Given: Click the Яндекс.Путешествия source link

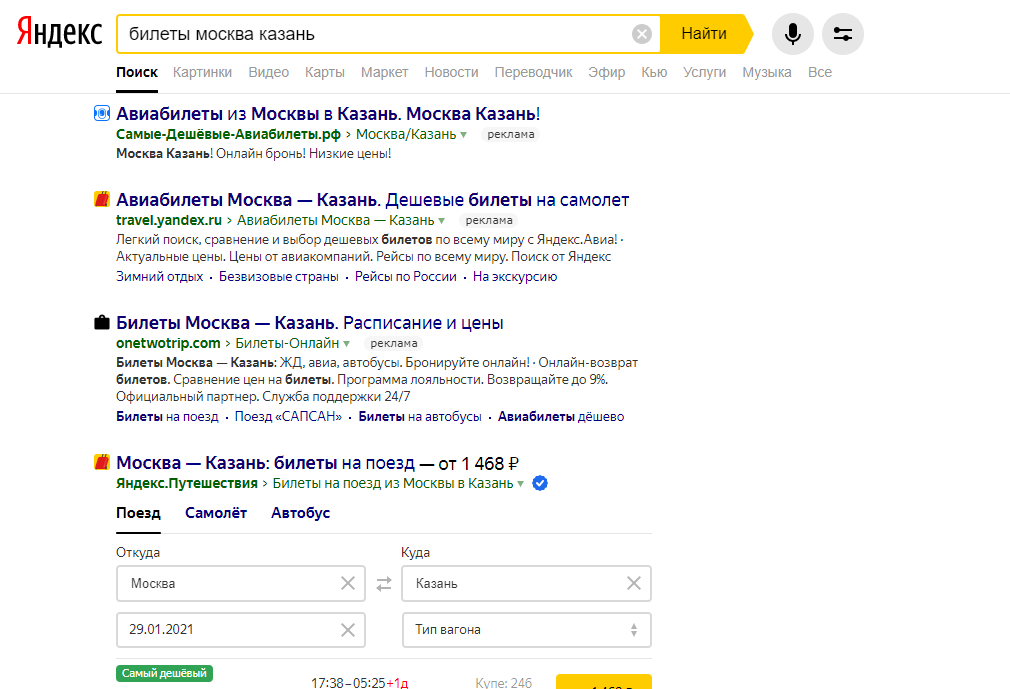Looking at the screenshot, I should [187, 483].
